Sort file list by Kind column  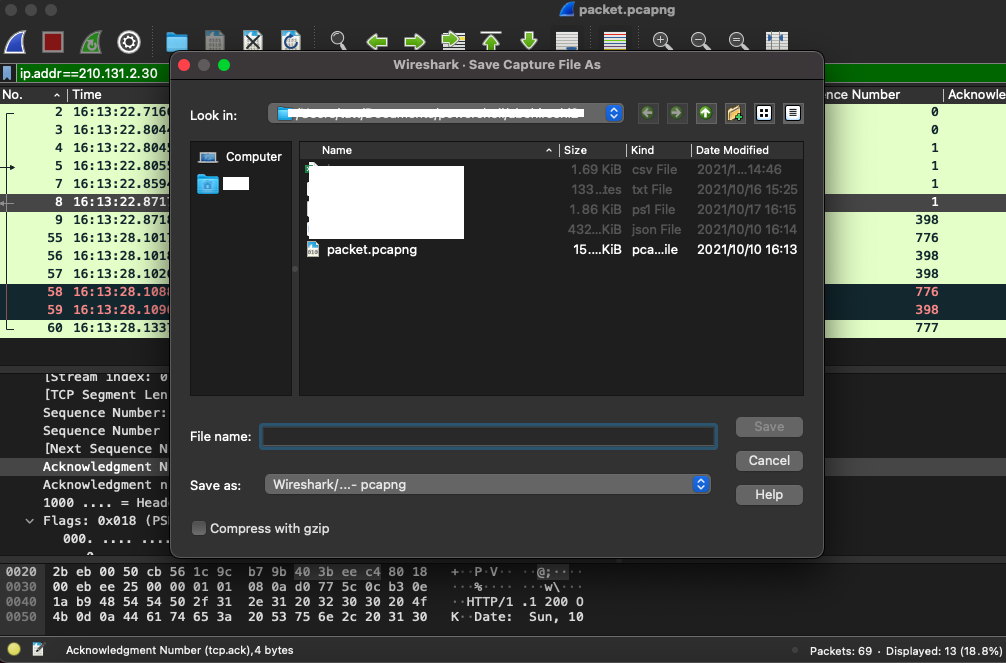pyautogui.click(x=659, y=150)
